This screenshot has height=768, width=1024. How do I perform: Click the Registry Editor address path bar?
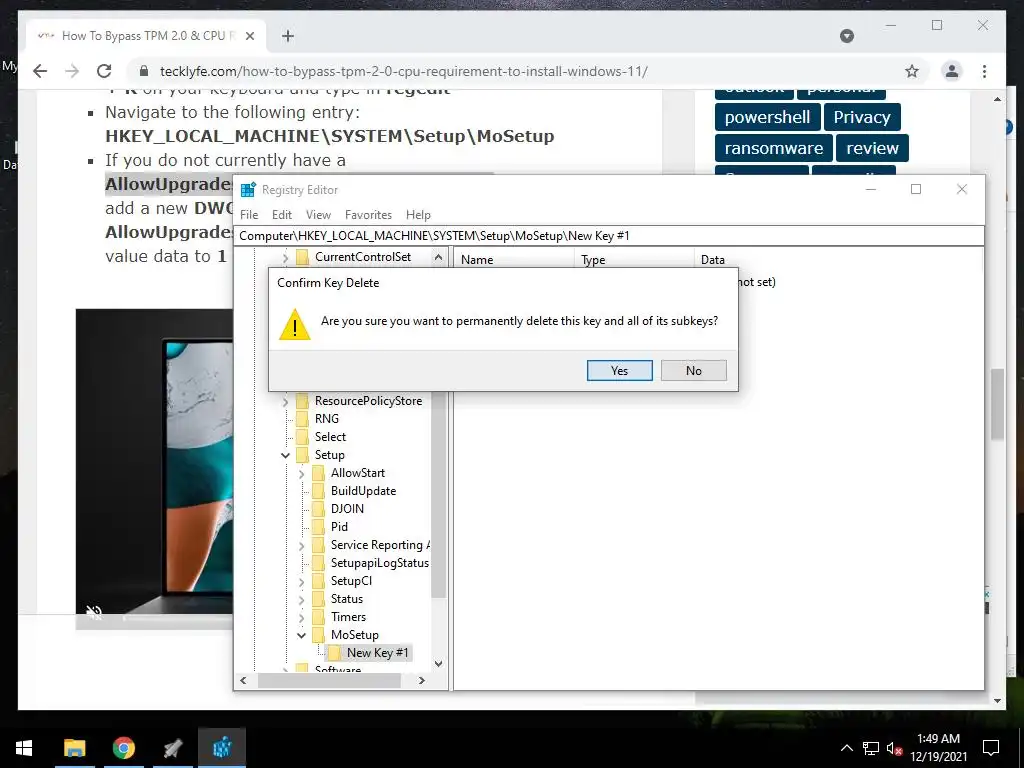pos(609,236)
